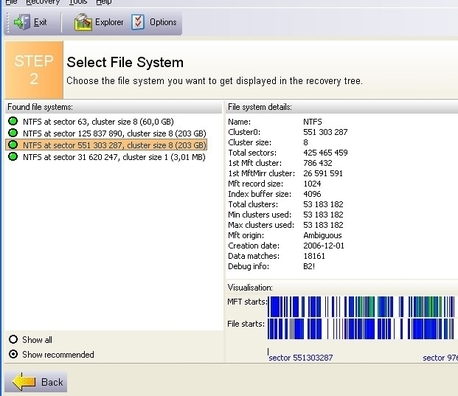Click 1st MftMirr cluster value 26 591 591
Screen dimensions: 458x396
[x=323, y=173]
